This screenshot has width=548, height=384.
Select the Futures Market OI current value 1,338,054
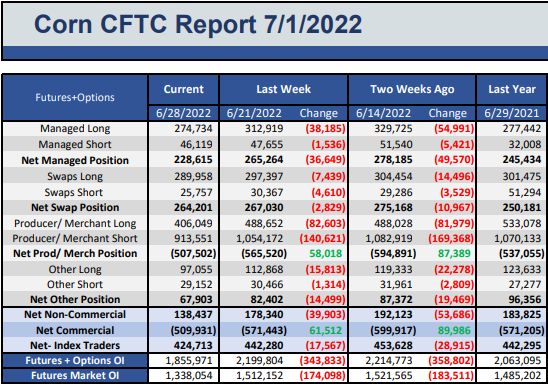(x=189, y=376)
